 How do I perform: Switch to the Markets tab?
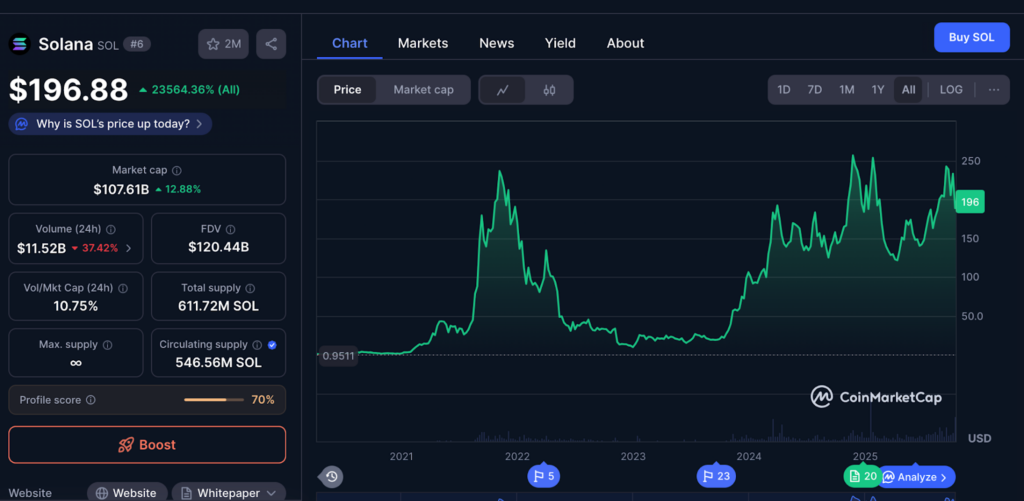click(x=423, y=43)
